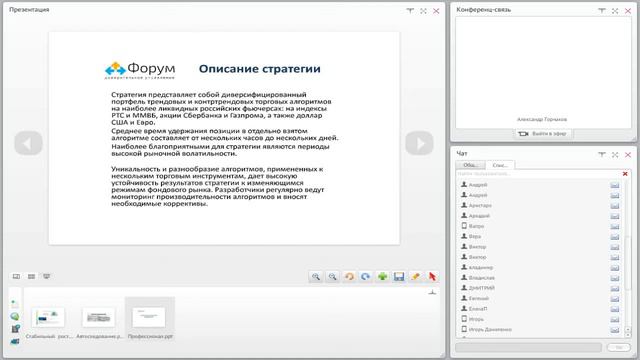Select user ЕленаП in the list

click(478, 309)
